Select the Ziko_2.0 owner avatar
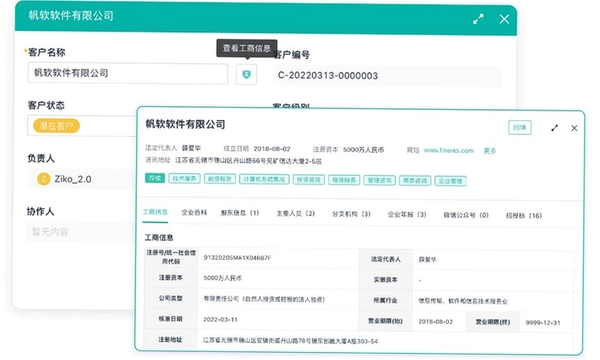The image size is (600, 360). (x=44, y=179)
